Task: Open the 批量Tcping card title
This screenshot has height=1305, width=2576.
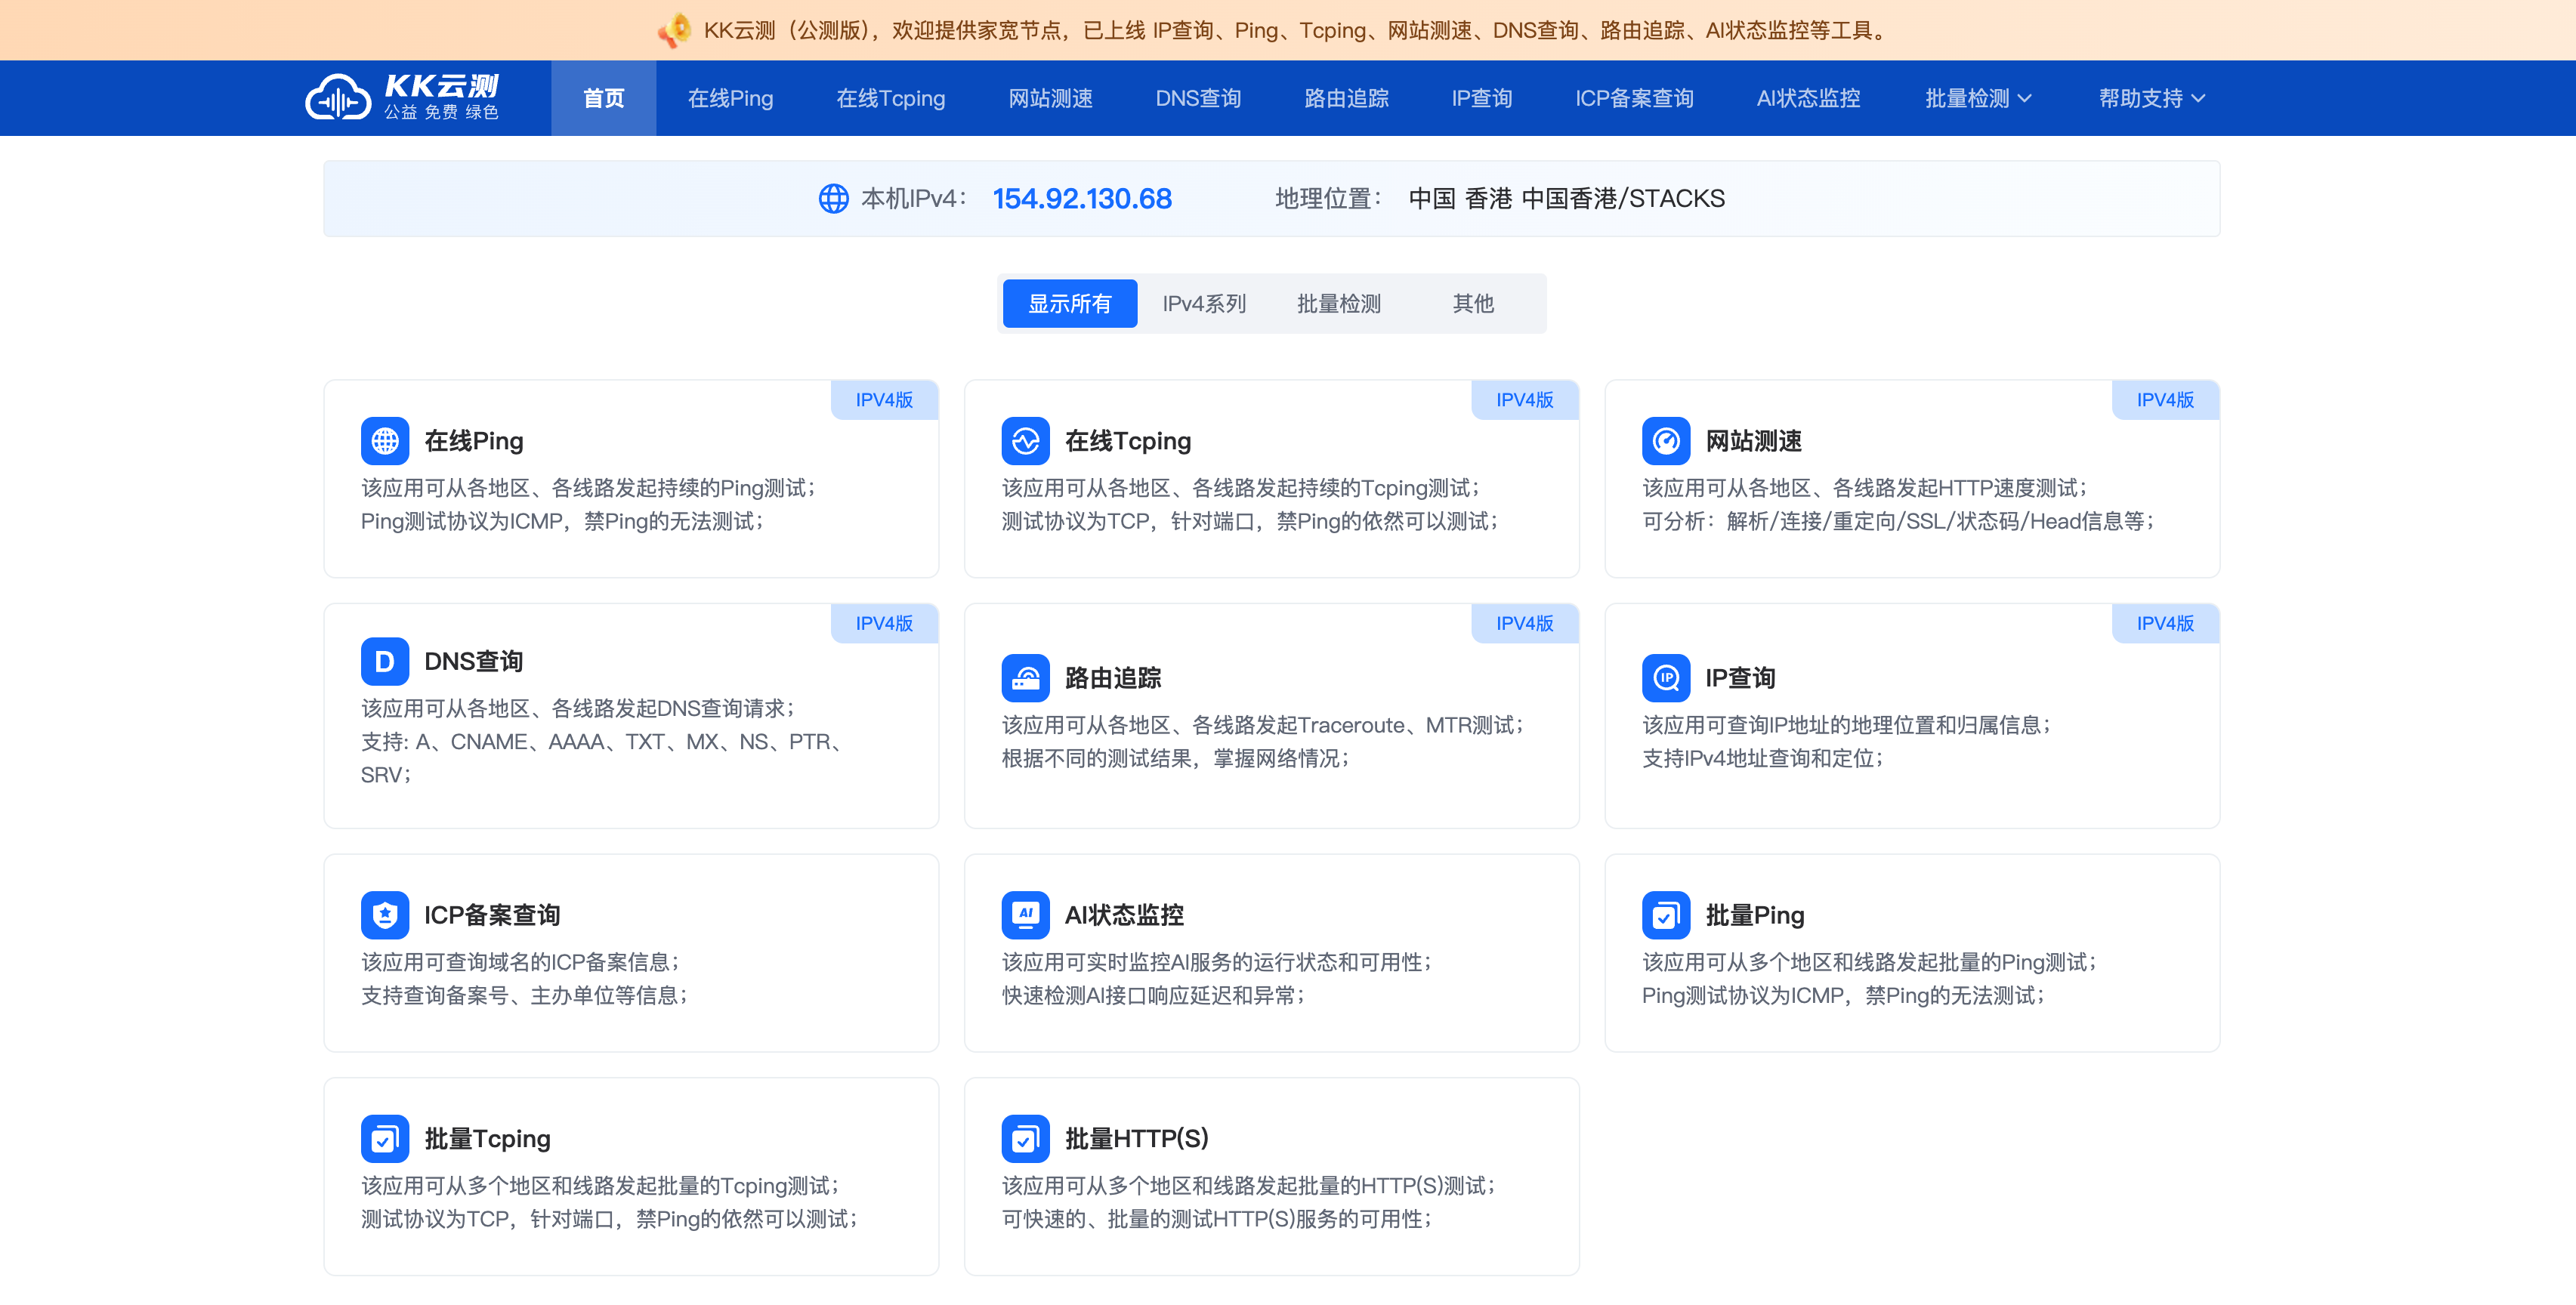Action: pyautogui.click(x=488, y=1139)
